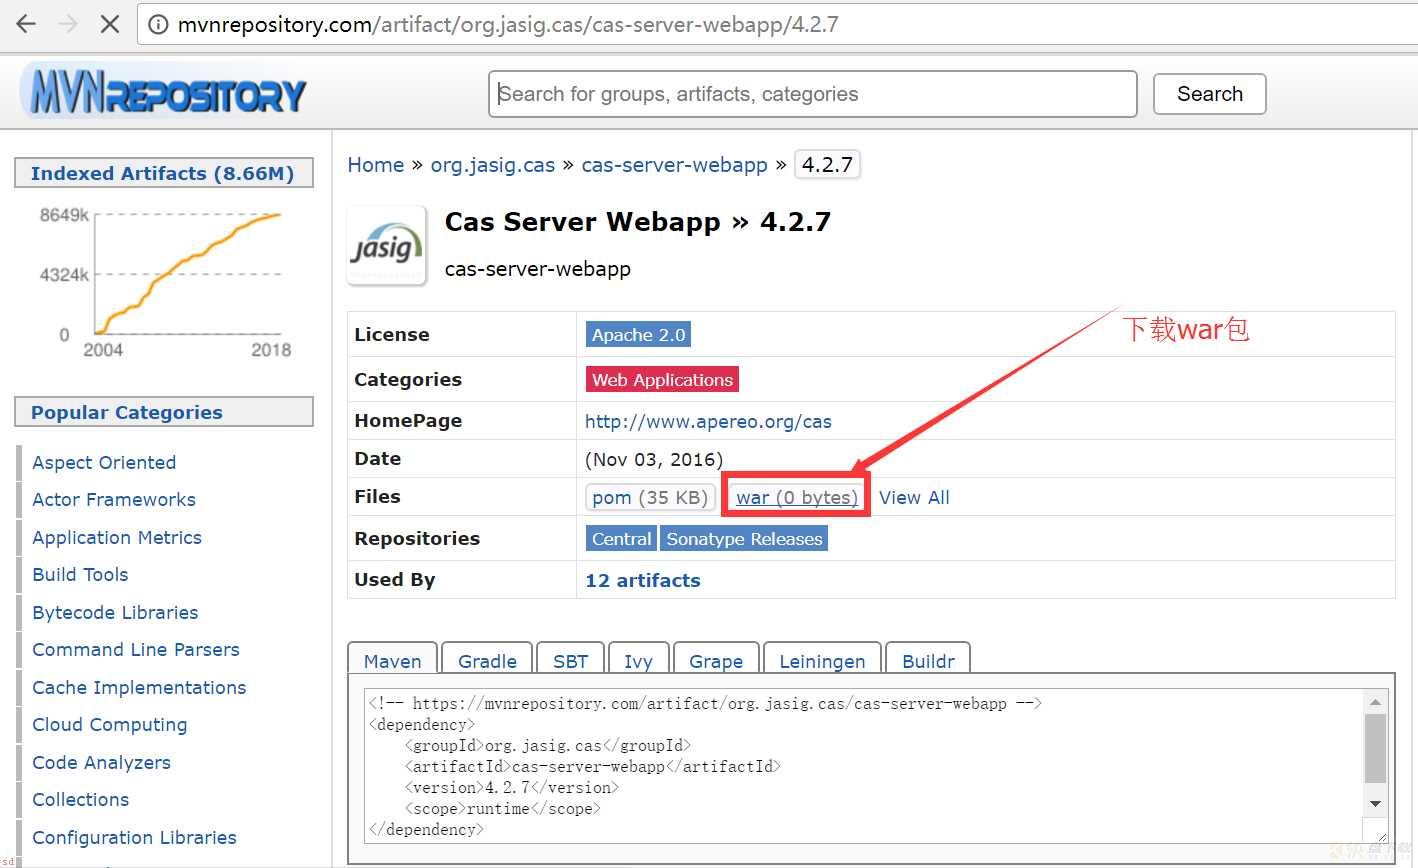The height and width of the screenshot is (868, 1418).
Task: Select the SBT tab
Action: tap(570, 661)
